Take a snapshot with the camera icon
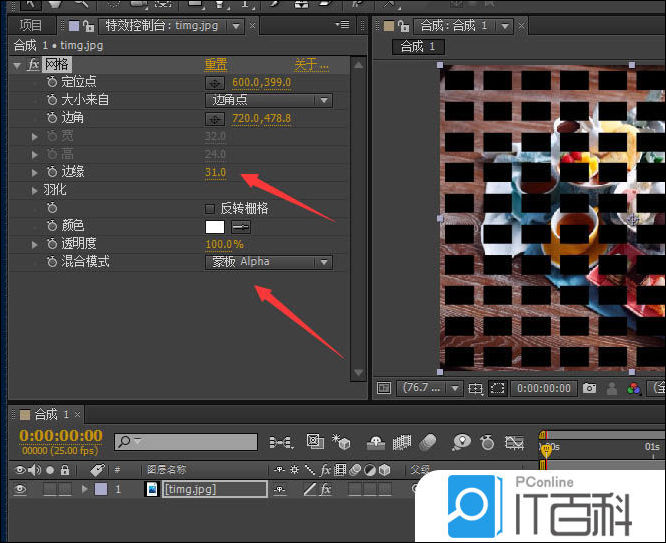The height and width of the screenshot is (543, 666). click(x=590, y=388)
